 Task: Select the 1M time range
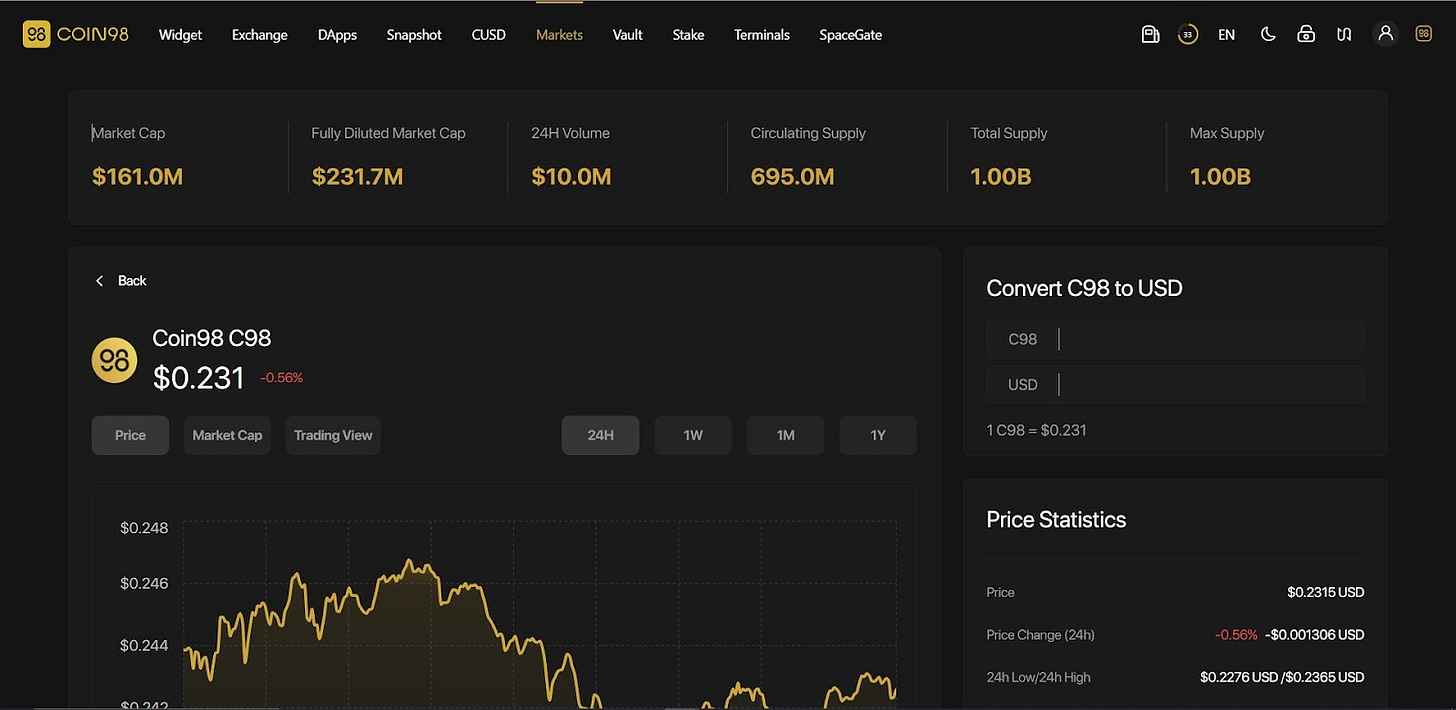point(785,435)
